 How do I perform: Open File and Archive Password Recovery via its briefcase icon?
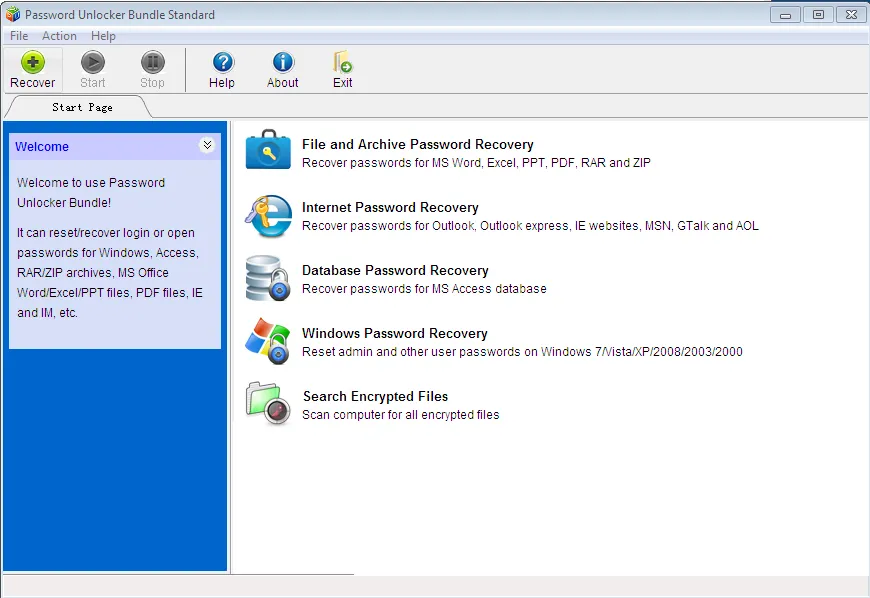click(267, 151)
